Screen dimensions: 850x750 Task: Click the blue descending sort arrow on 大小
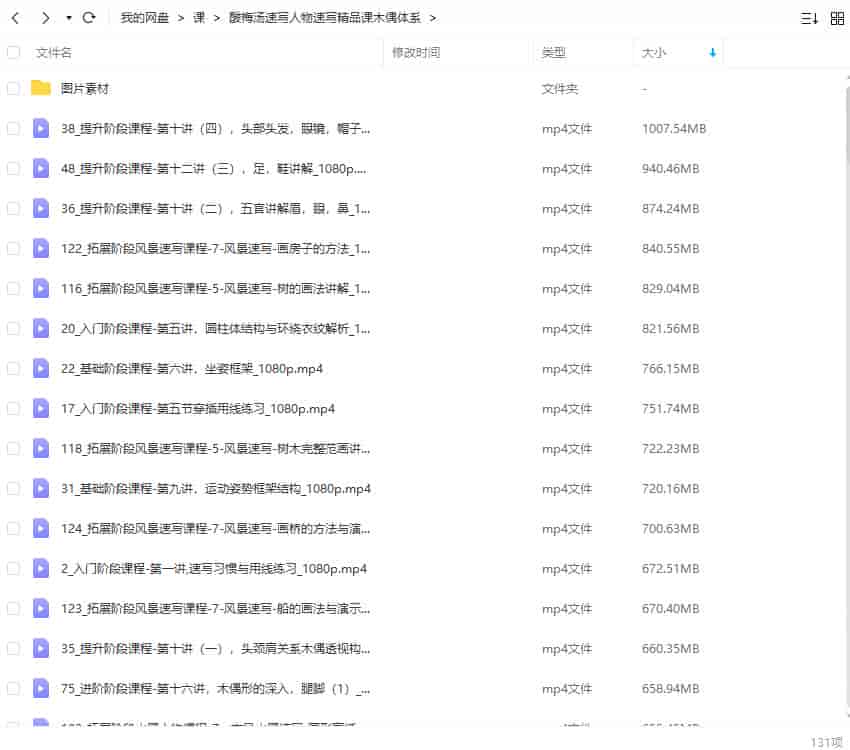click(710, 53)
